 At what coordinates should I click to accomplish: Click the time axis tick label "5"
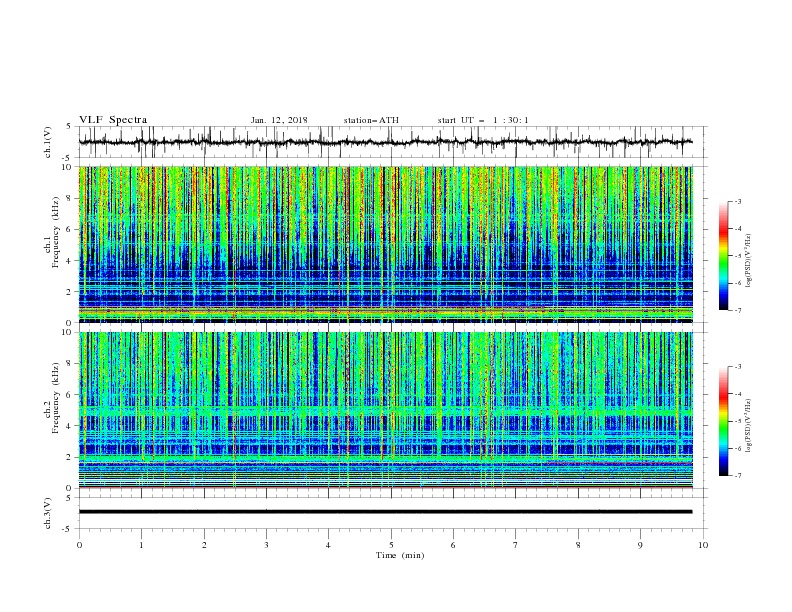[x=391, y=545]
